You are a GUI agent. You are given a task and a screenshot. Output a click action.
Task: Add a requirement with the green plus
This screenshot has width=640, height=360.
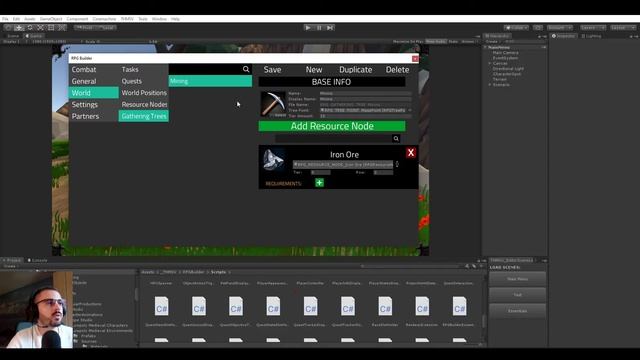coord(320,183)
